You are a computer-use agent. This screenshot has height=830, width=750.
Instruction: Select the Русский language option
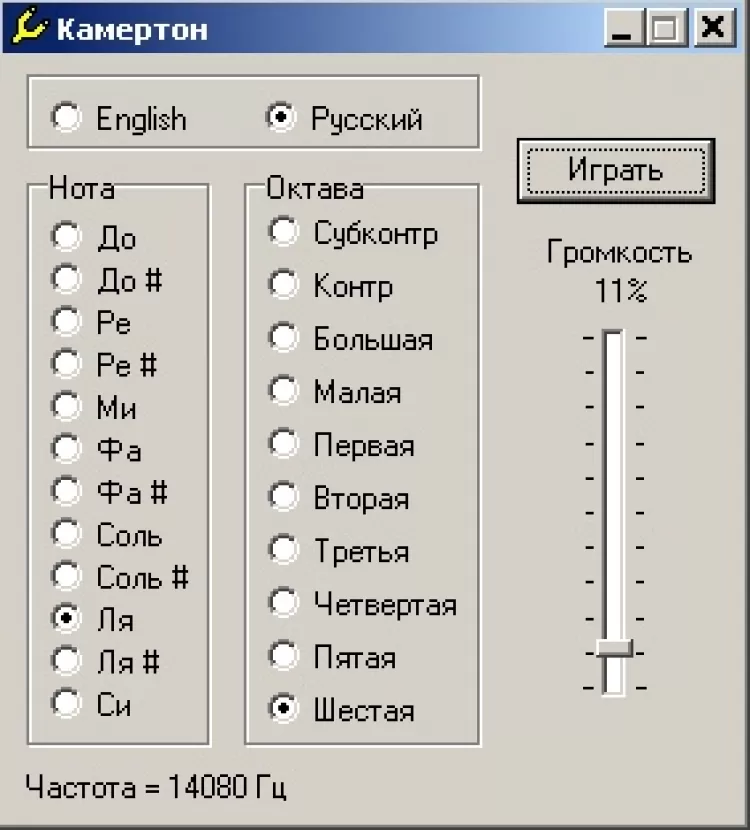[282, 118]
